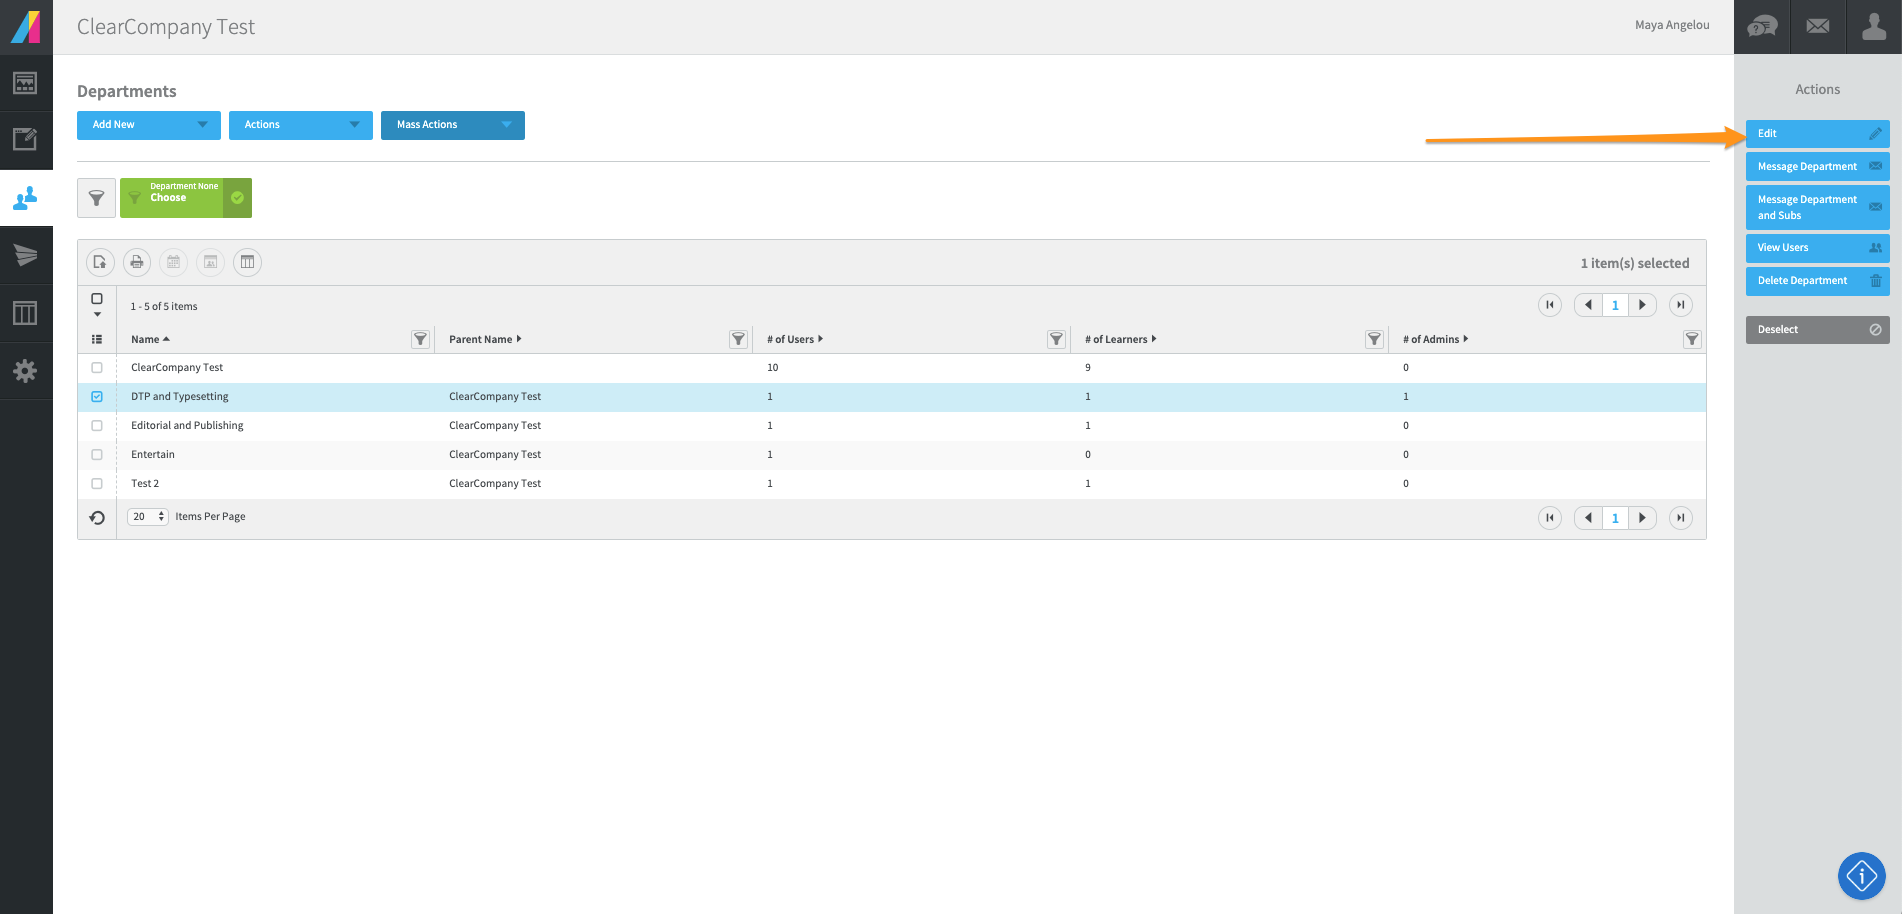Image resolution: width=1902 pixels, height=914 pixels.
Task: Open the # of Admins column filter icon
Action: (1692, 339)
